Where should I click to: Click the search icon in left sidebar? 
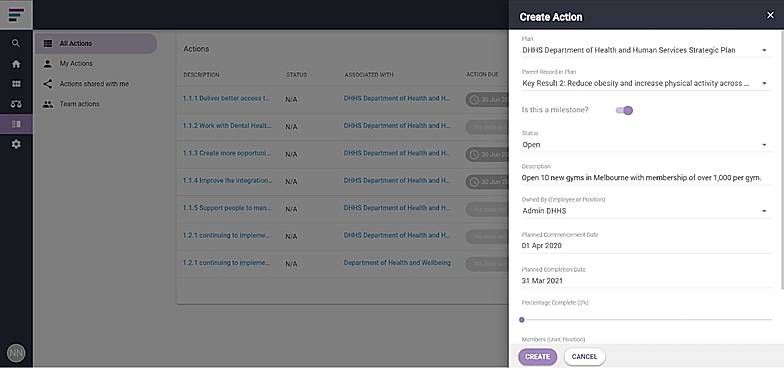pyautogui.click(x=16, y=44)
